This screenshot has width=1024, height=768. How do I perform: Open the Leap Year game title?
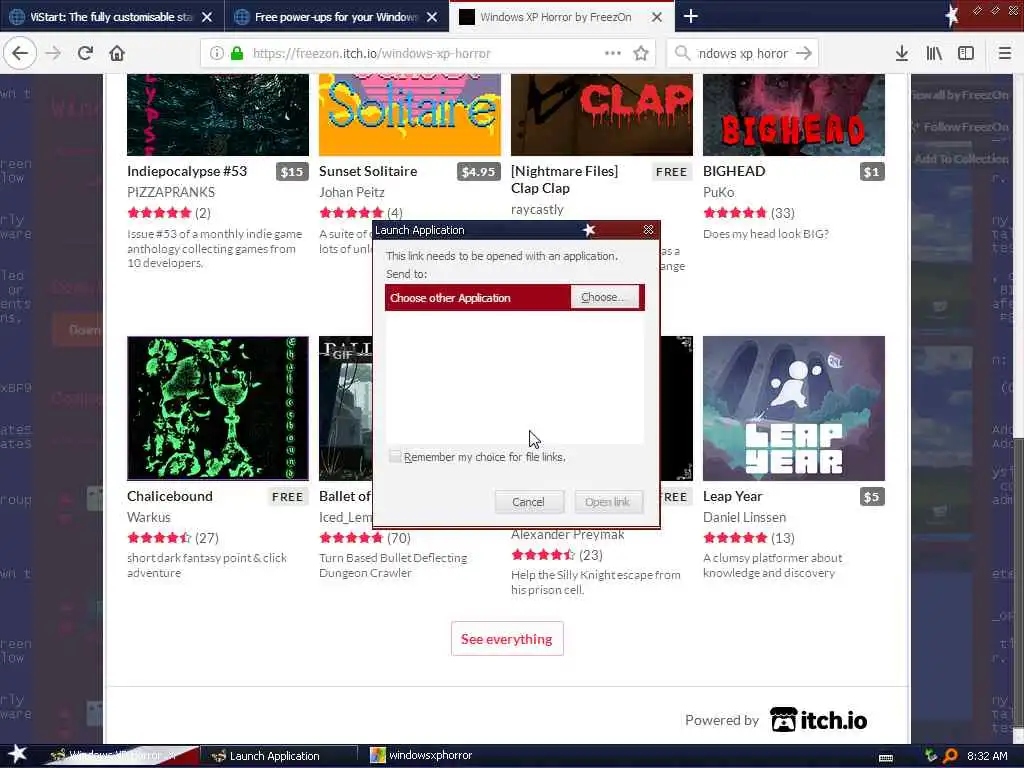coord(732,496)
